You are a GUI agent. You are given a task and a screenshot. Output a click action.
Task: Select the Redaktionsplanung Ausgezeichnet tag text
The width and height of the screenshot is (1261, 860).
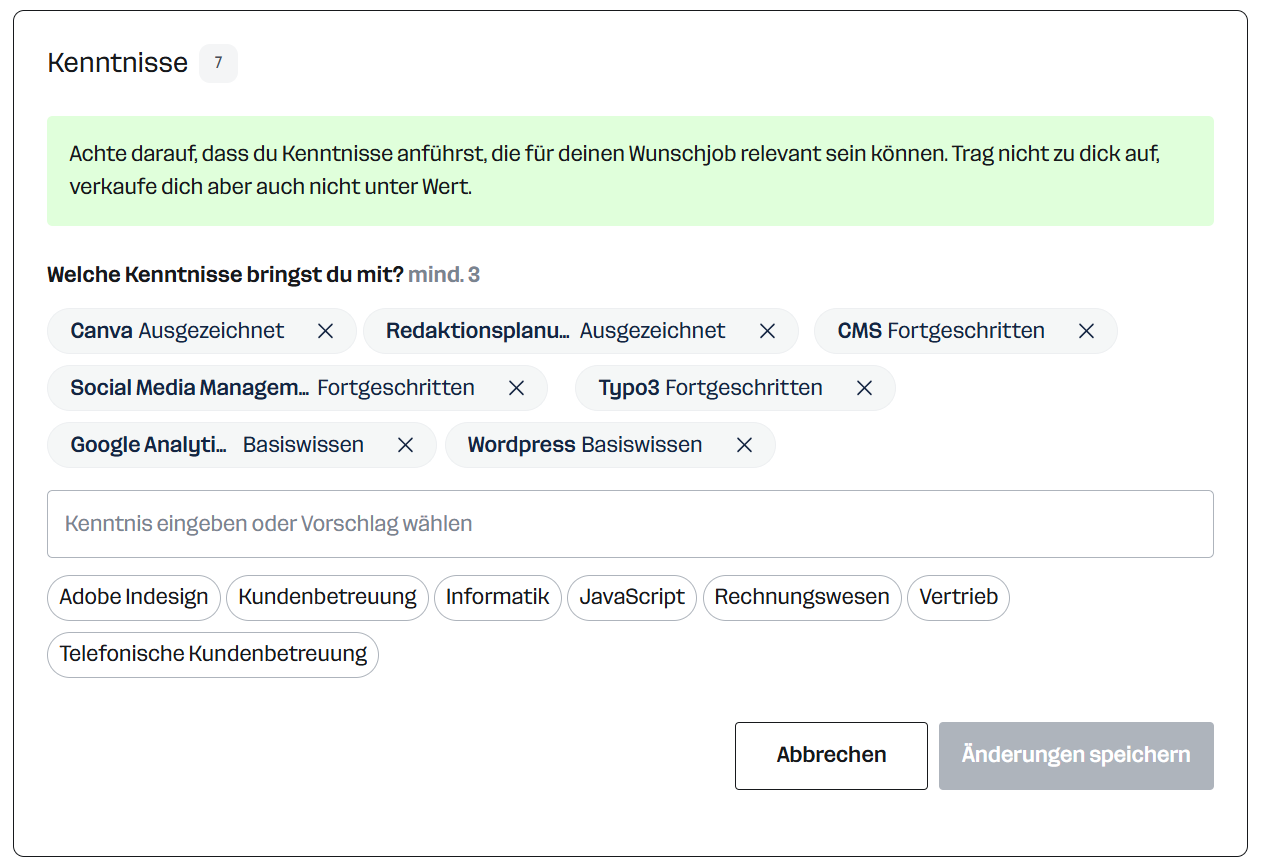click(x=556, y=331)
